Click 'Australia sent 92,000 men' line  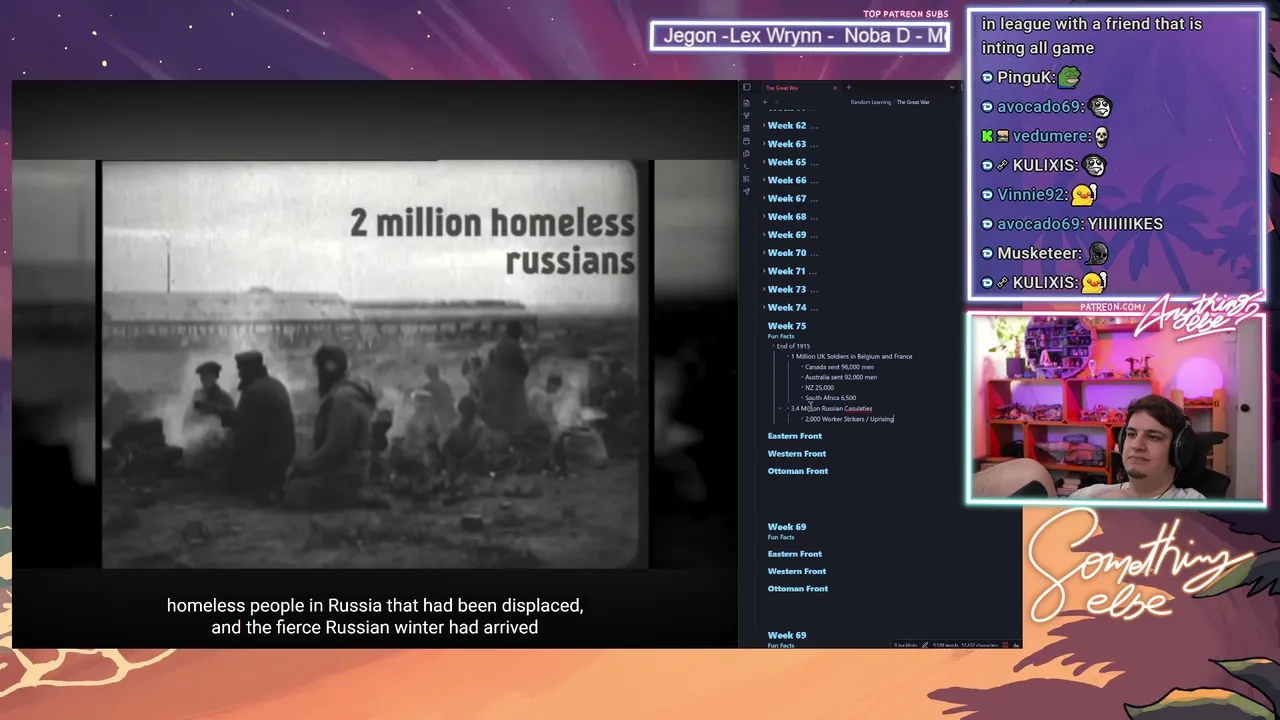[841, 377]
